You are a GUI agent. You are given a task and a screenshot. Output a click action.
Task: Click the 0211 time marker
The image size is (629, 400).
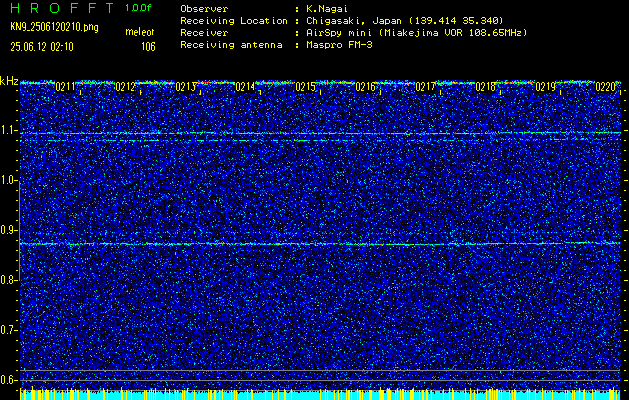[65, 87]
